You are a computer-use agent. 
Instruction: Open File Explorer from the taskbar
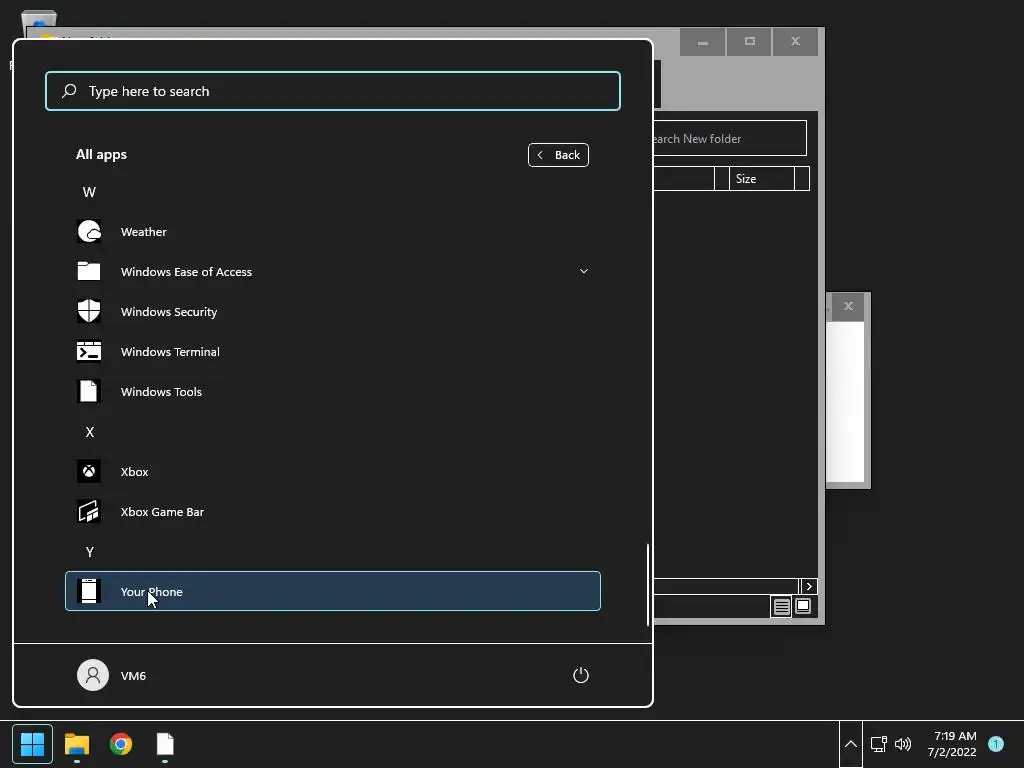[76, 744]
